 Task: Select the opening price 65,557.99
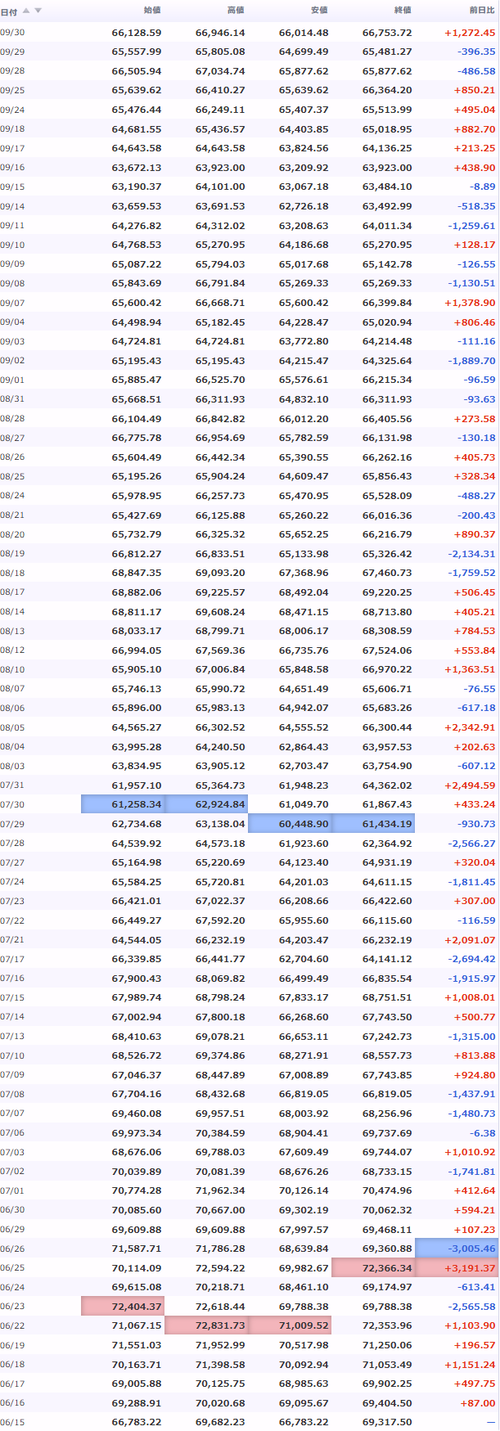pyautogui.click(x=136, y=51)
